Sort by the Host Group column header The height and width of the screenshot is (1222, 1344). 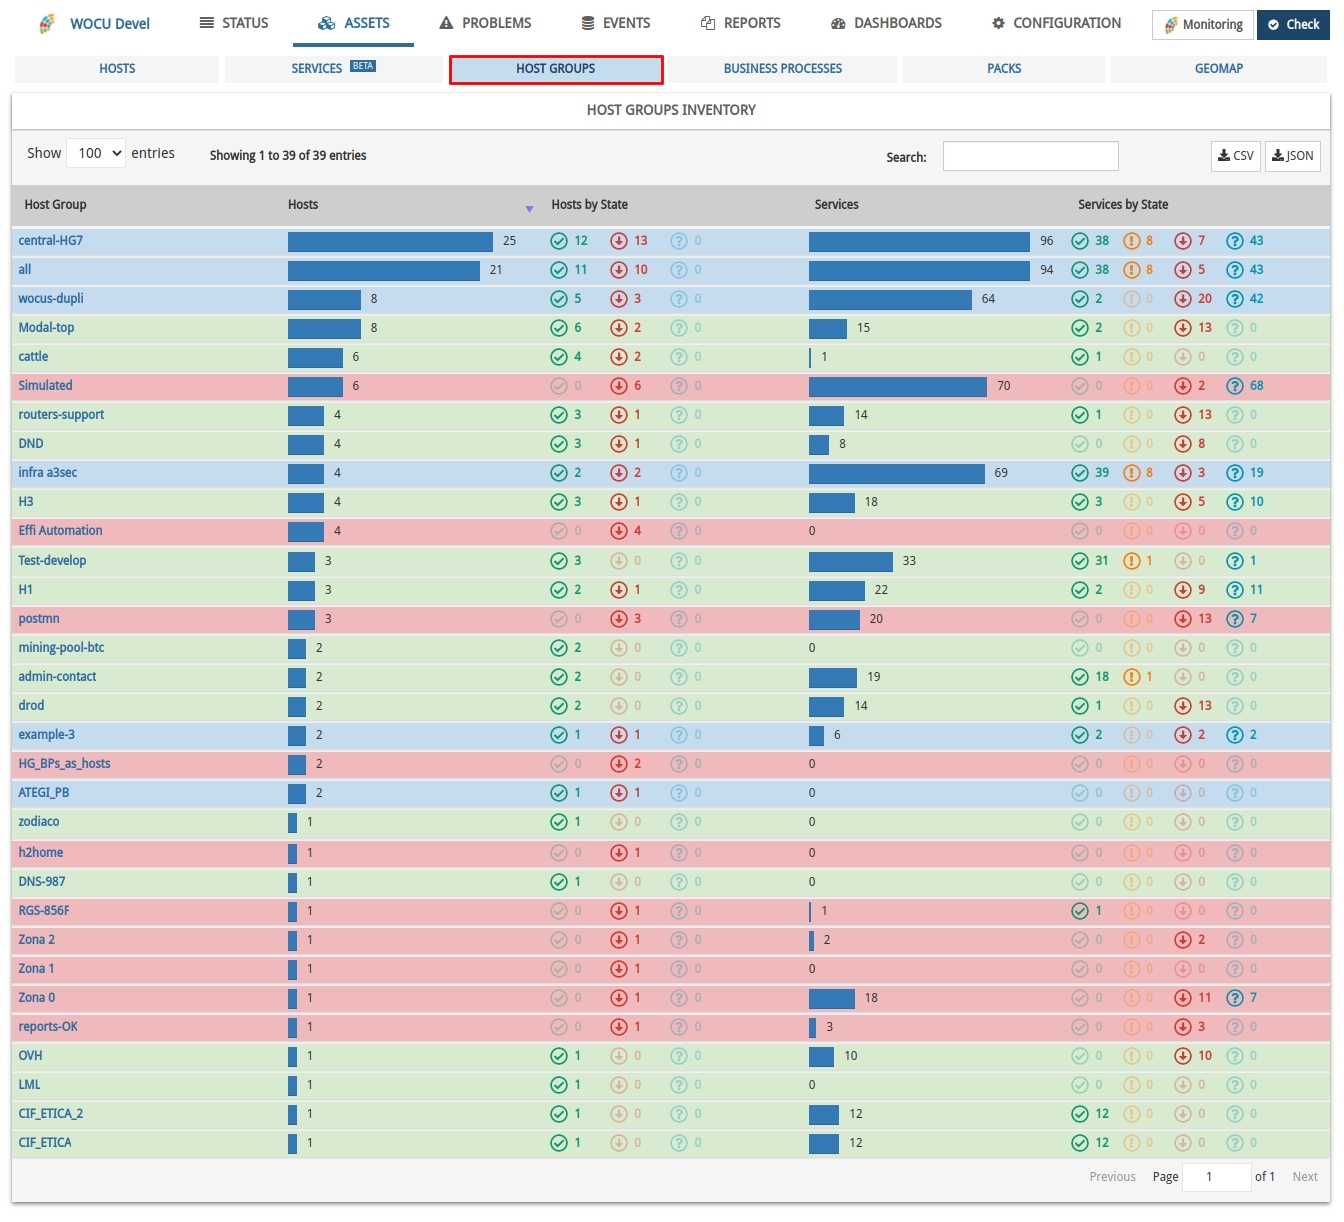tap(55, 205)
